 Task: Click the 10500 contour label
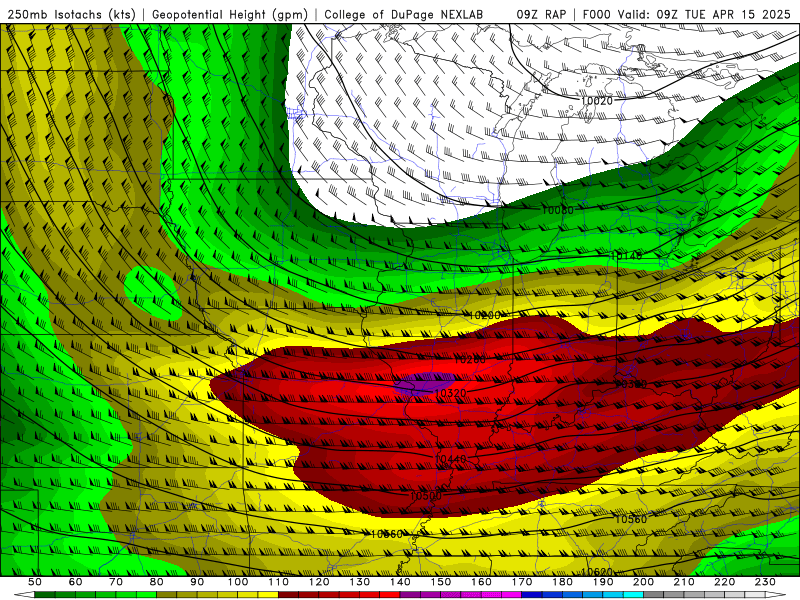pos(426,495)
